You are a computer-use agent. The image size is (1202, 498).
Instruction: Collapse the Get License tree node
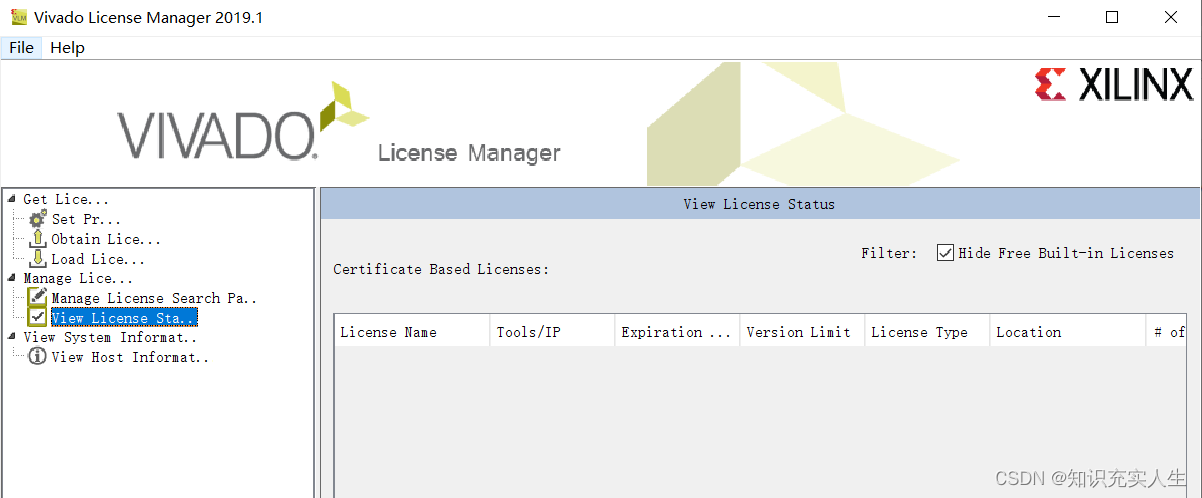(x=11, y=199)
